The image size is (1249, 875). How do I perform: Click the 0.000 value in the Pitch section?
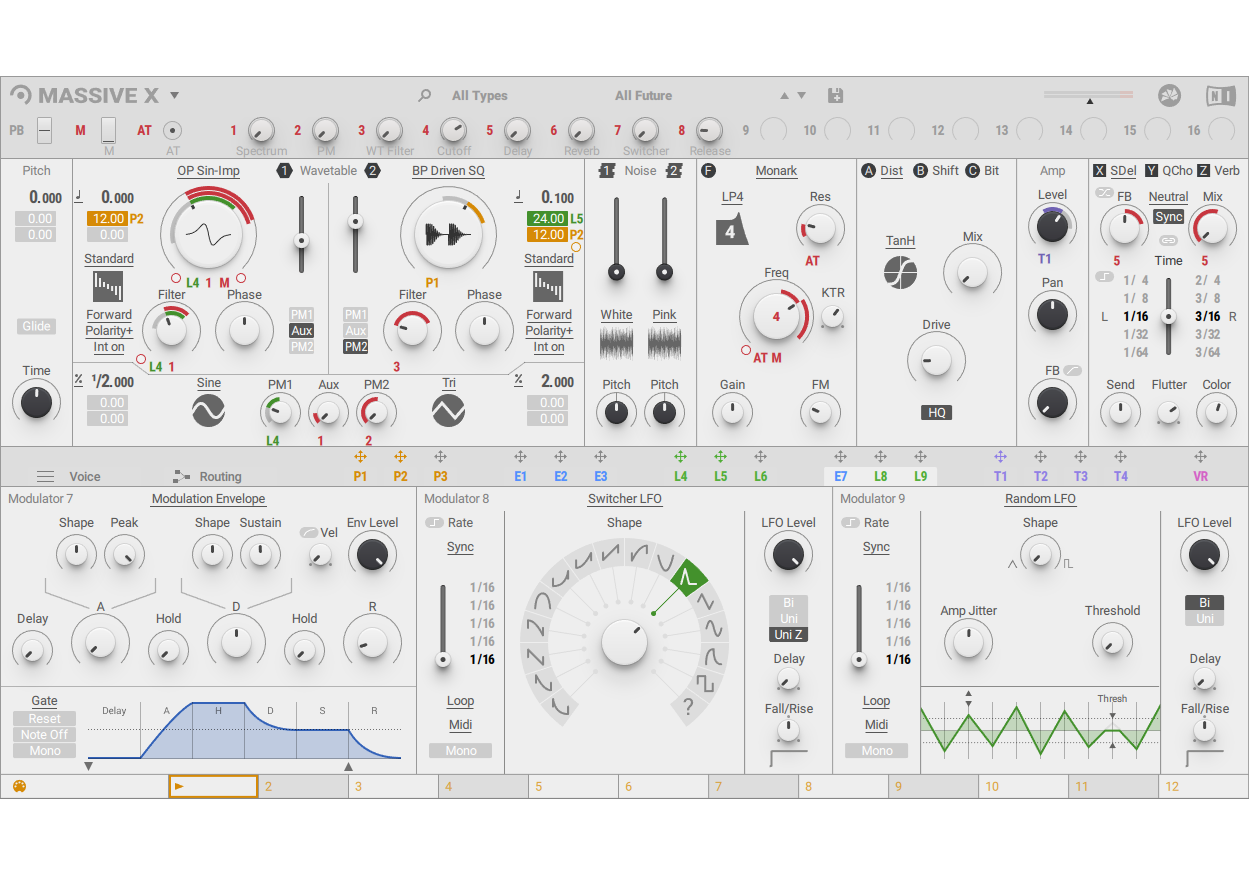(45, 198)
